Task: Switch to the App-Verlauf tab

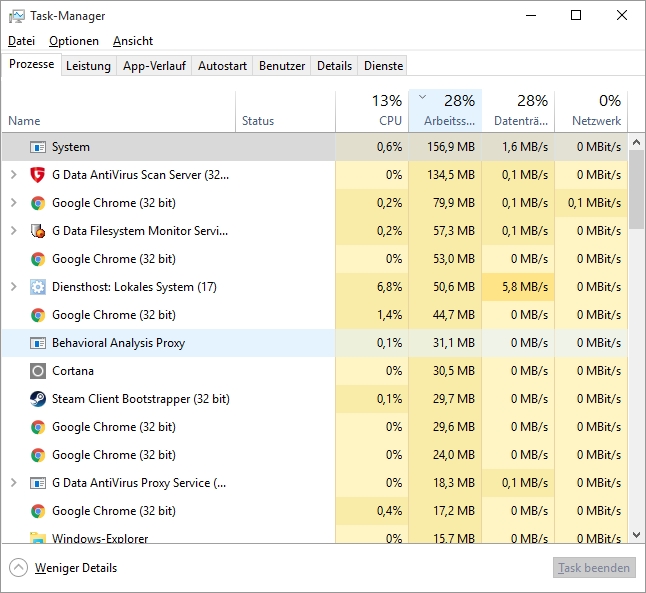Action: tap(154, 66)
